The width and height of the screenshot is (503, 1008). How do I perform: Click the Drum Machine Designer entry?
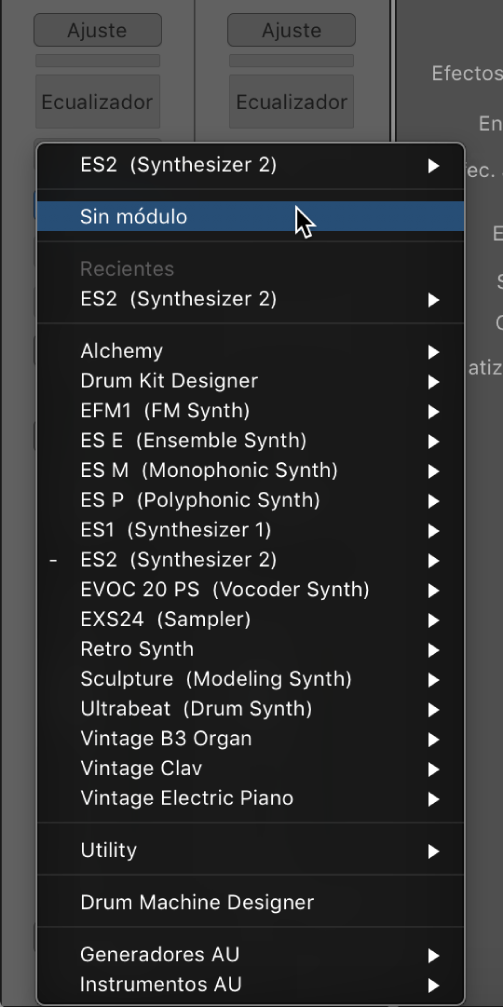(x=250, y=902)
